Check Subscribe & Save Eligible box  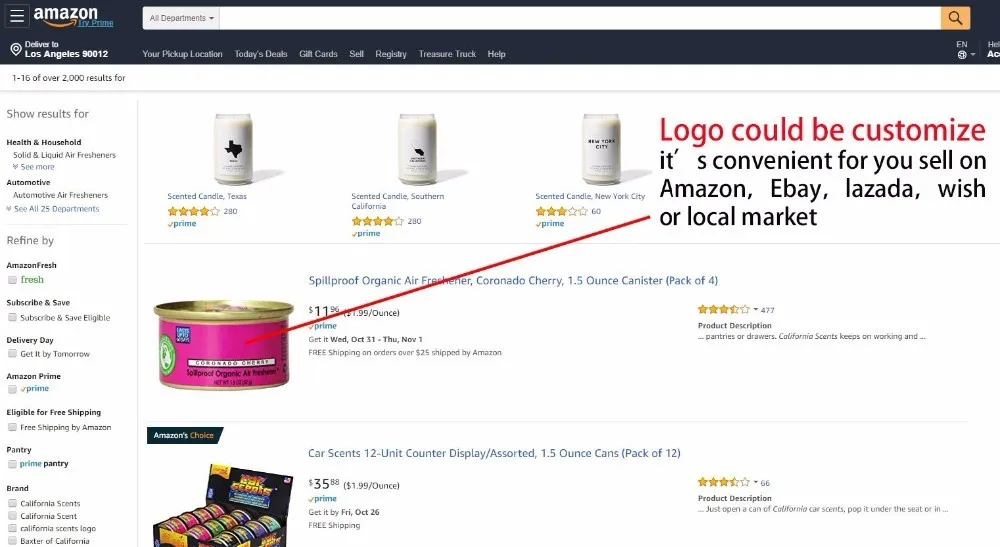(x=12, y=317)
